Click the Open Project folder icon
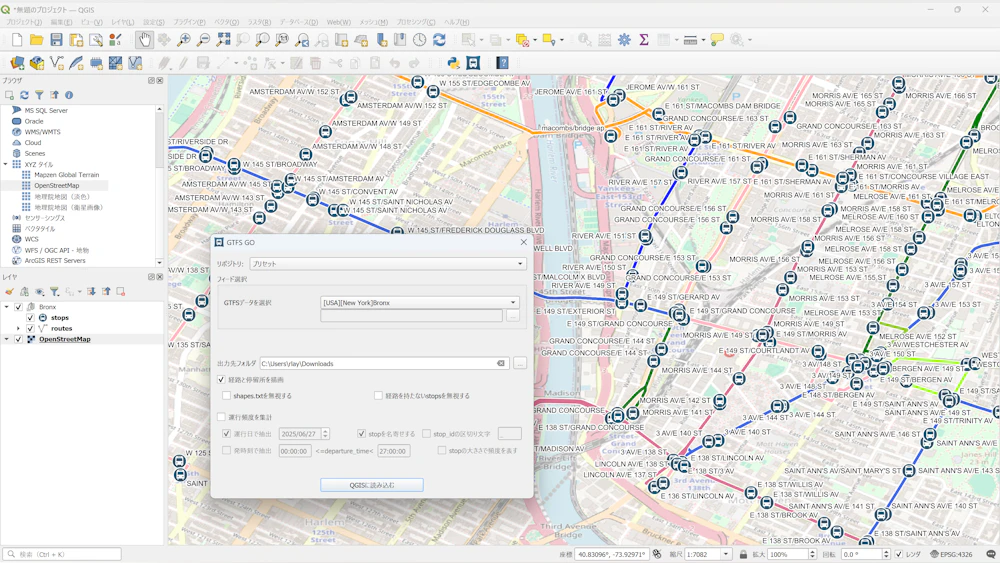1000x563 pixels. tap(36, 40)
